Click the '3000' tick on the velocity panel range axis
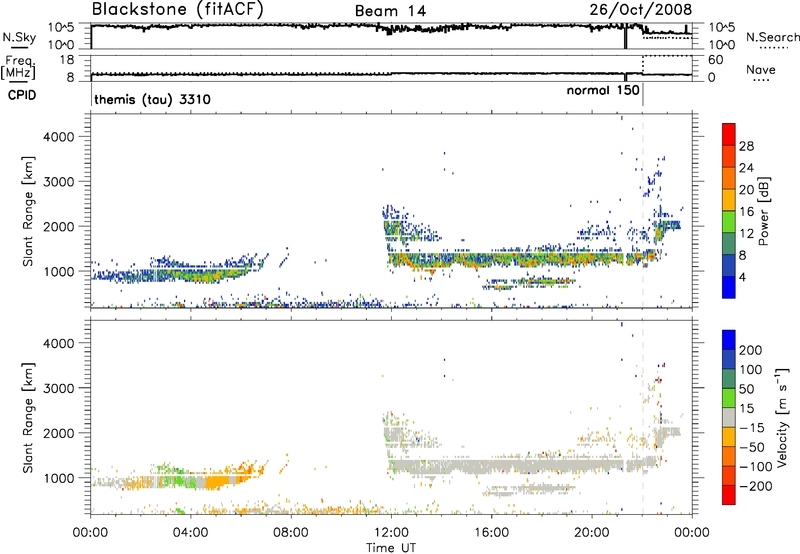The width and height of the screenshot is (800, 554). pyautogui.click(x=59, y=388)
